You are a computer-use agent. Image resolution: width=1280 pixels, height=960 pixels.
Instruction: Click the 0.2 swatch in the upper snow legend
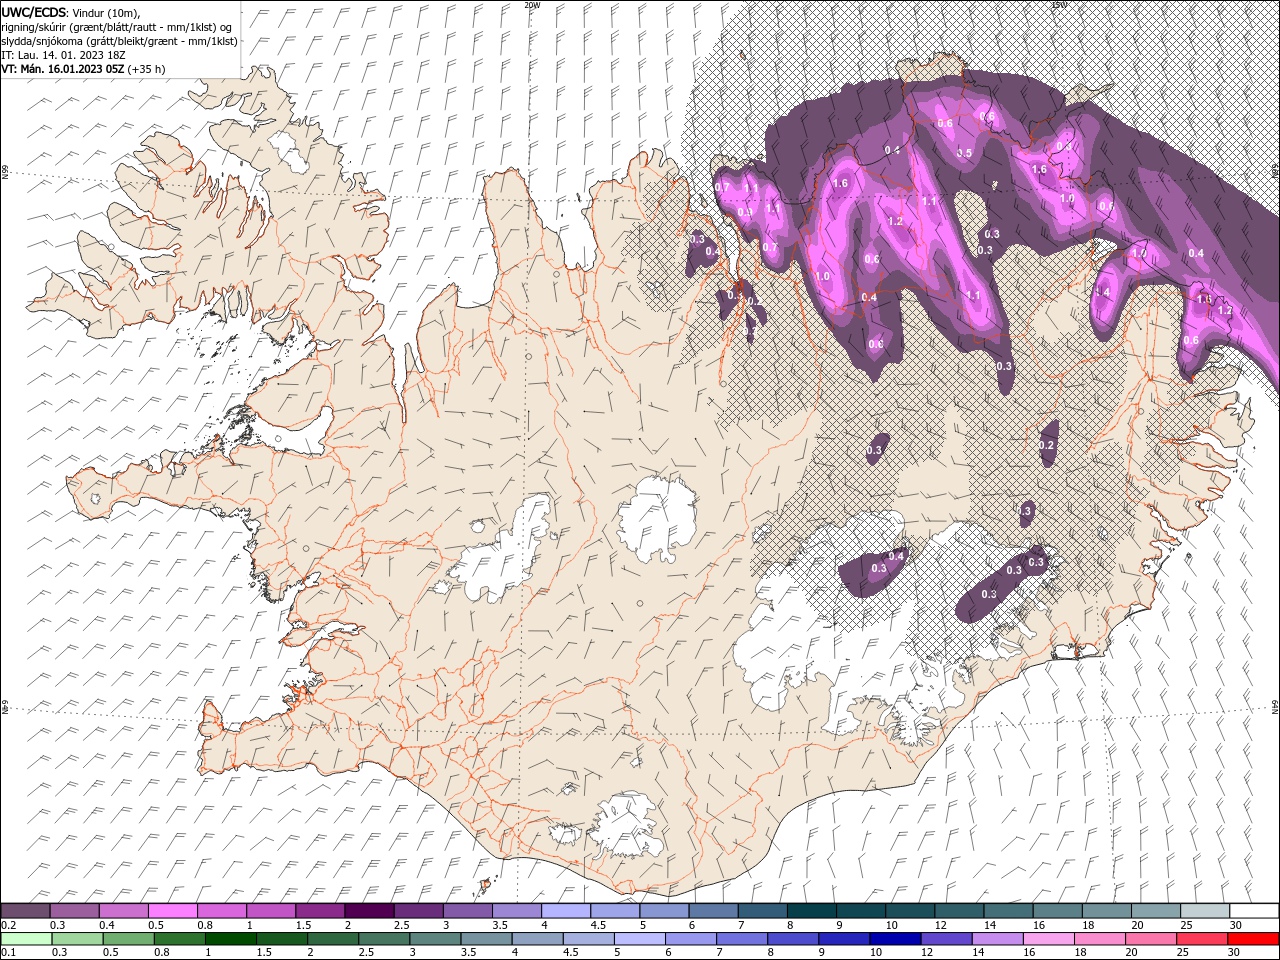pos(25,911)
